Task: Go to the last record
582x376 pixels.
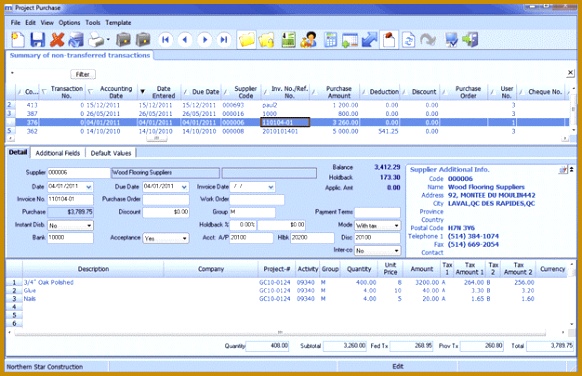Action: tap(224, 40)
